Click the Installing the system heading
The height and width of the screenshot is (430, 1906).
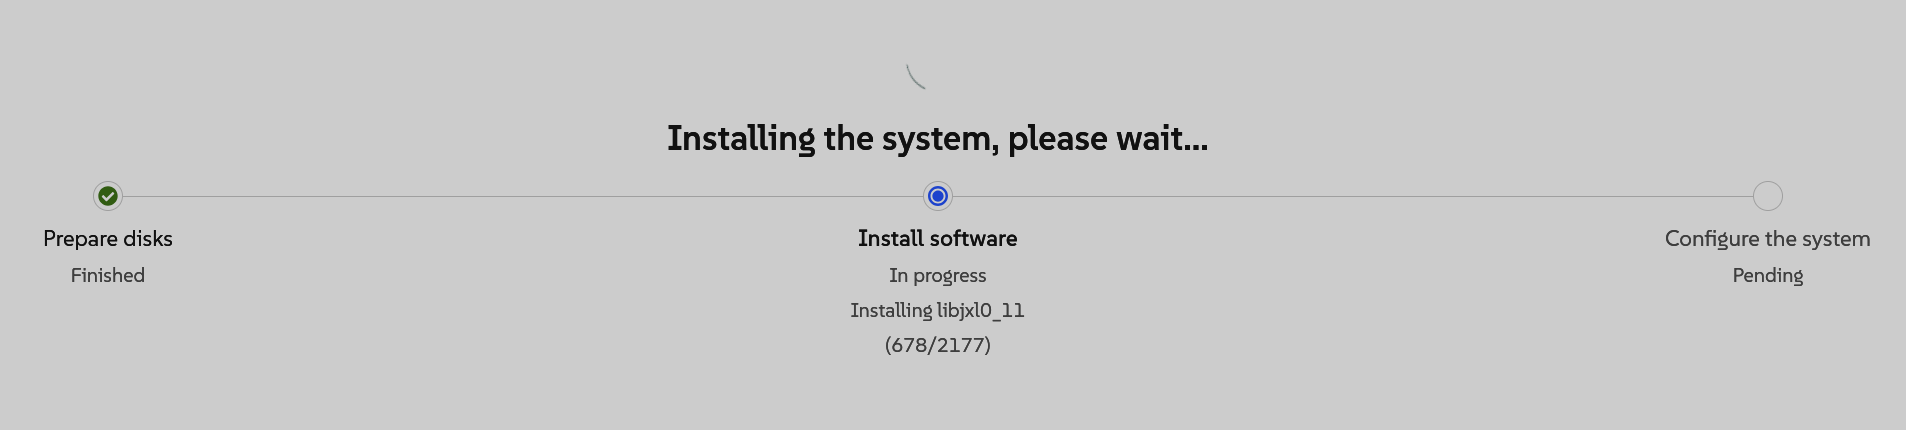tap(938, 138)
